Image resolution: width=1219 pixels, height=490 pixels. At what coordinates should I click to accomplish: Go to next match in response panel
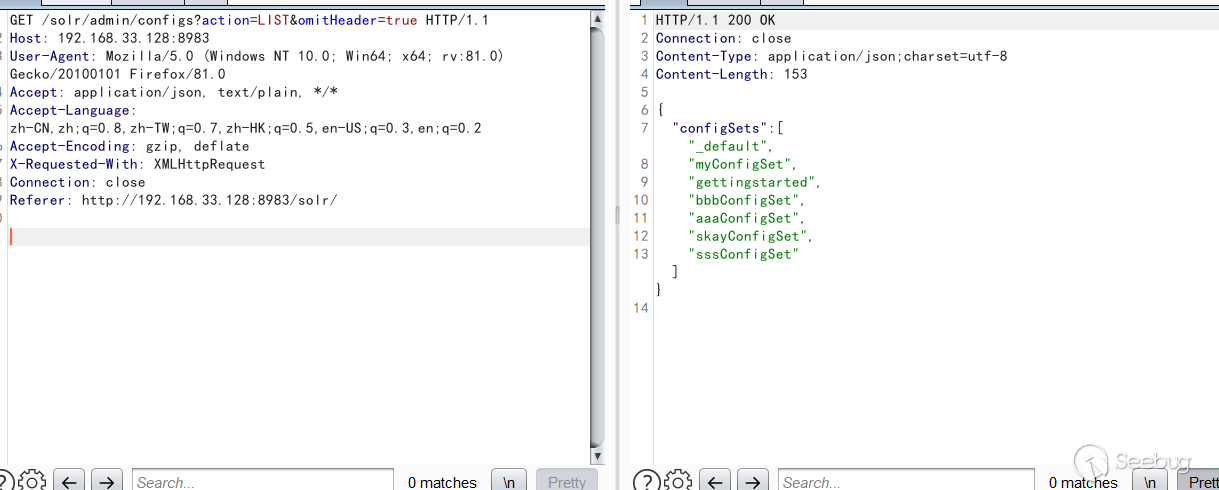pos(752,481)
